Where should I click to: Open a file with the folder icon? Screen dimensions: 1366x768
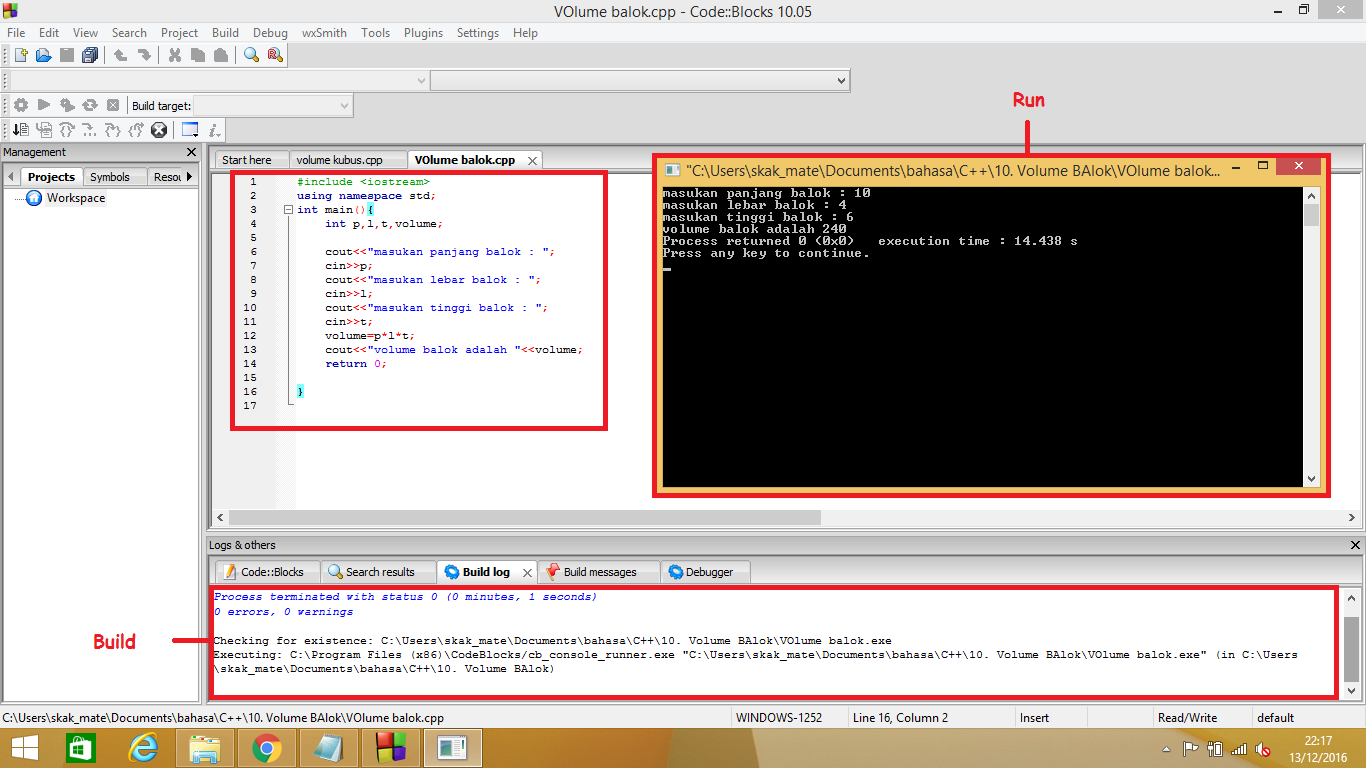[43, 55]
